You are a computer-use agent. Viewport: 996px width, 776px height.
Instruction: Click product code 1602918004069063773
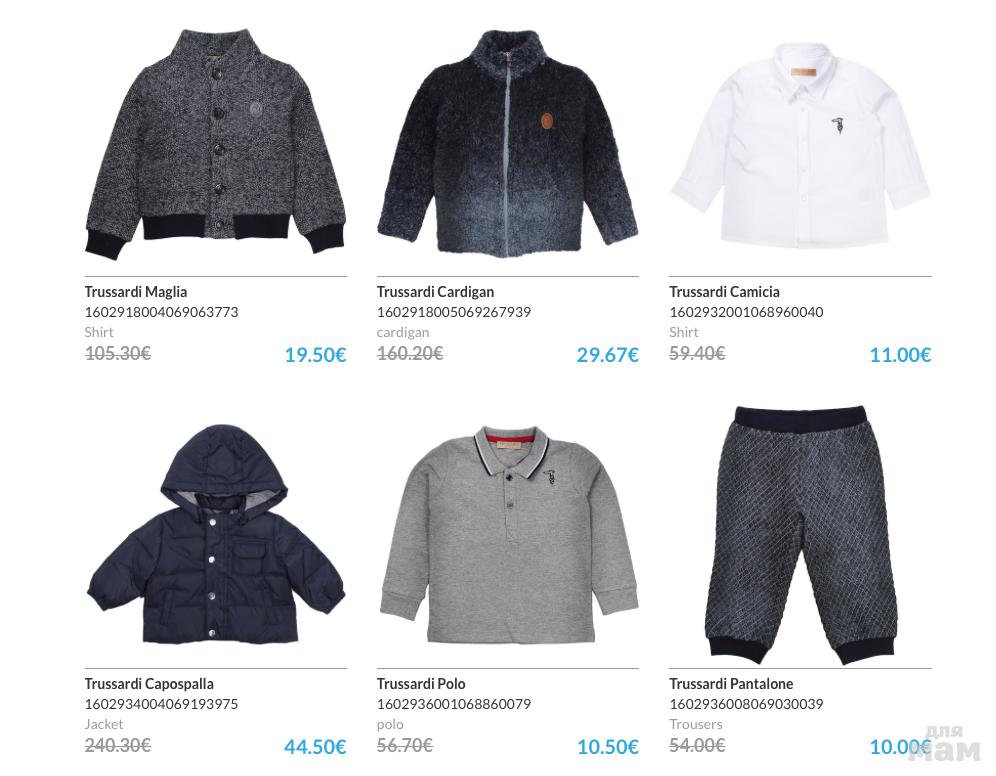click(161, 312)
